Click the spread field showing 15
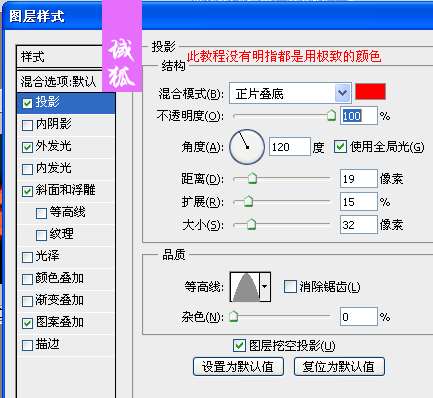This screenshot has width=433, height=398. [359, 202]
